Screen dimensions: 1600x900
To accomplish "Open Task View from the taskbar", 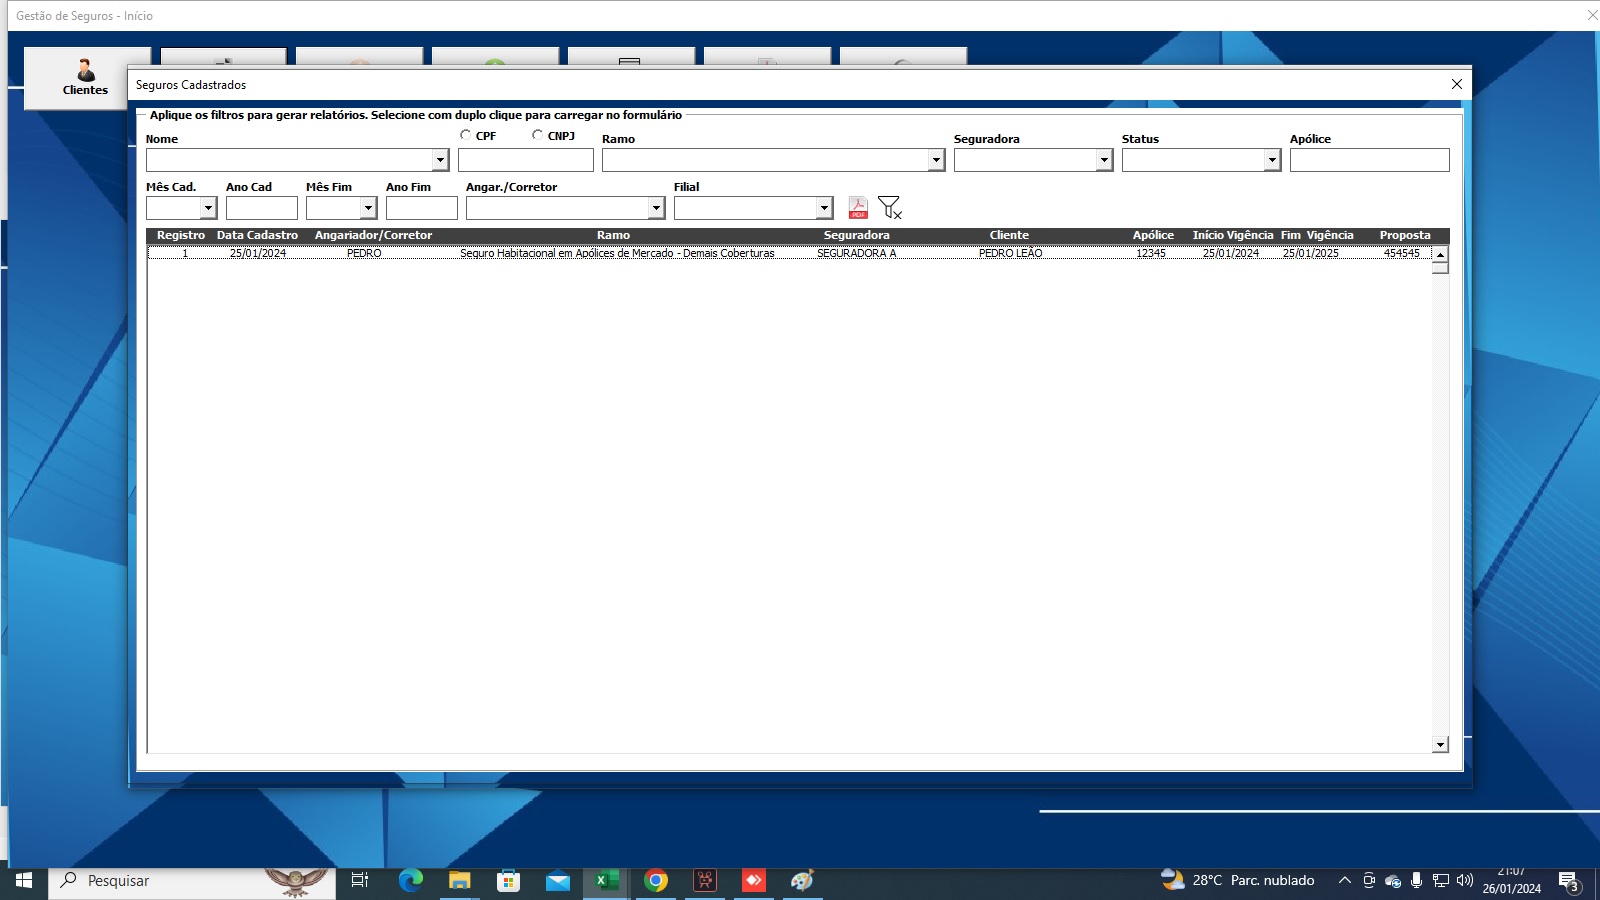I will point(360,880).
